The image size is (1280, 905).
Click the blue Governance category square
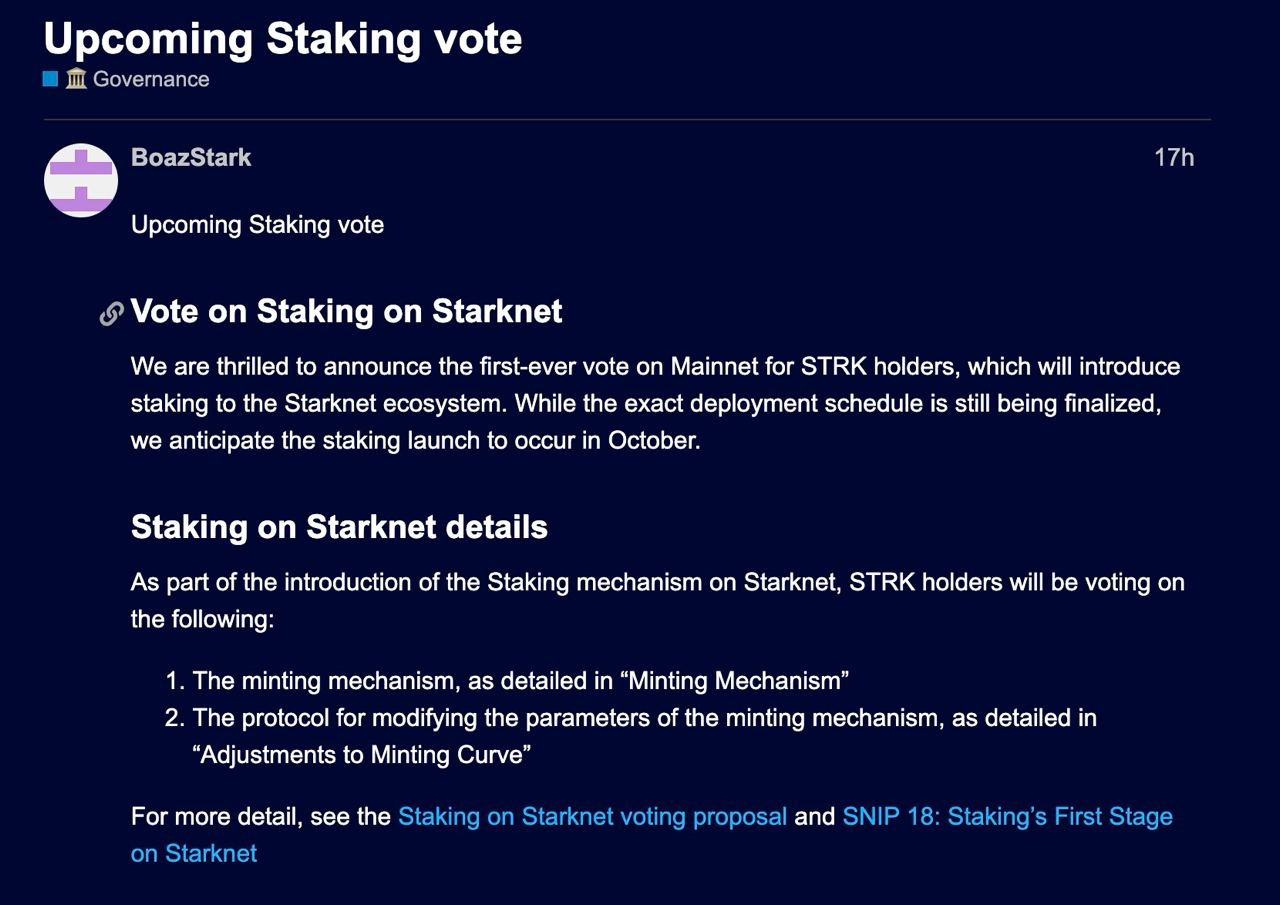[x=50, y=79]
